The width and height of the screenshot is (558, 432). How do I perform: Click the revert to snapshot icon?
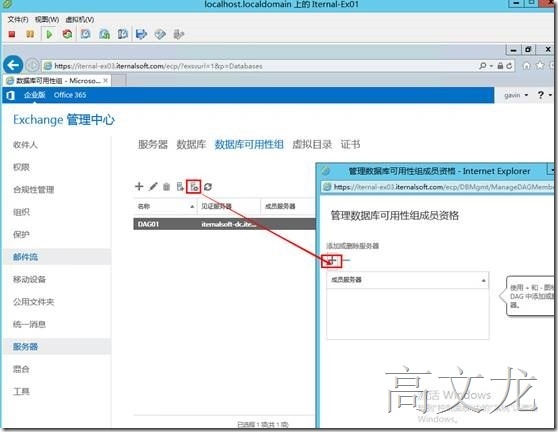[x=104, y=34]
